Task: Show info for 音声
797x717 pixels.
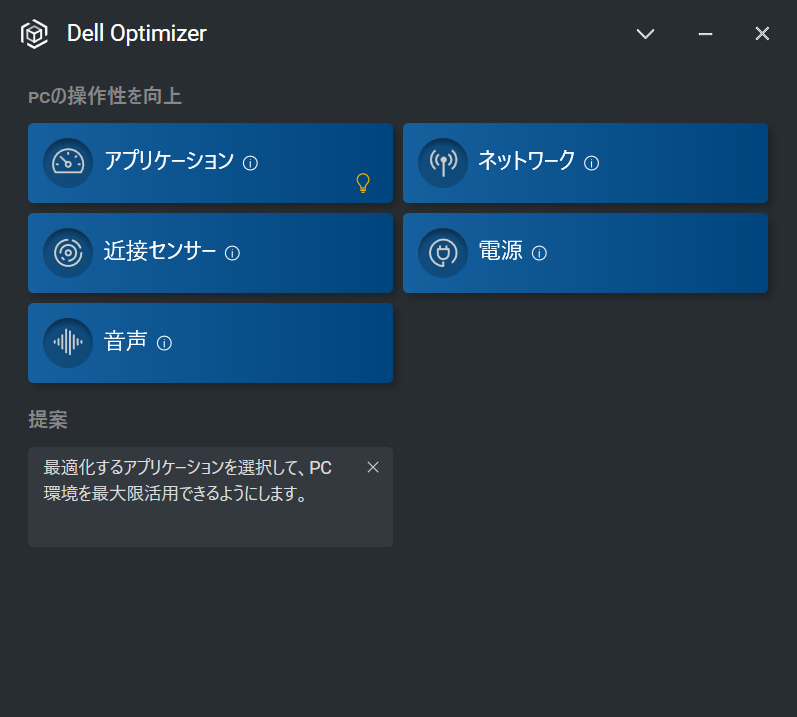Action: tap(165, 344)
